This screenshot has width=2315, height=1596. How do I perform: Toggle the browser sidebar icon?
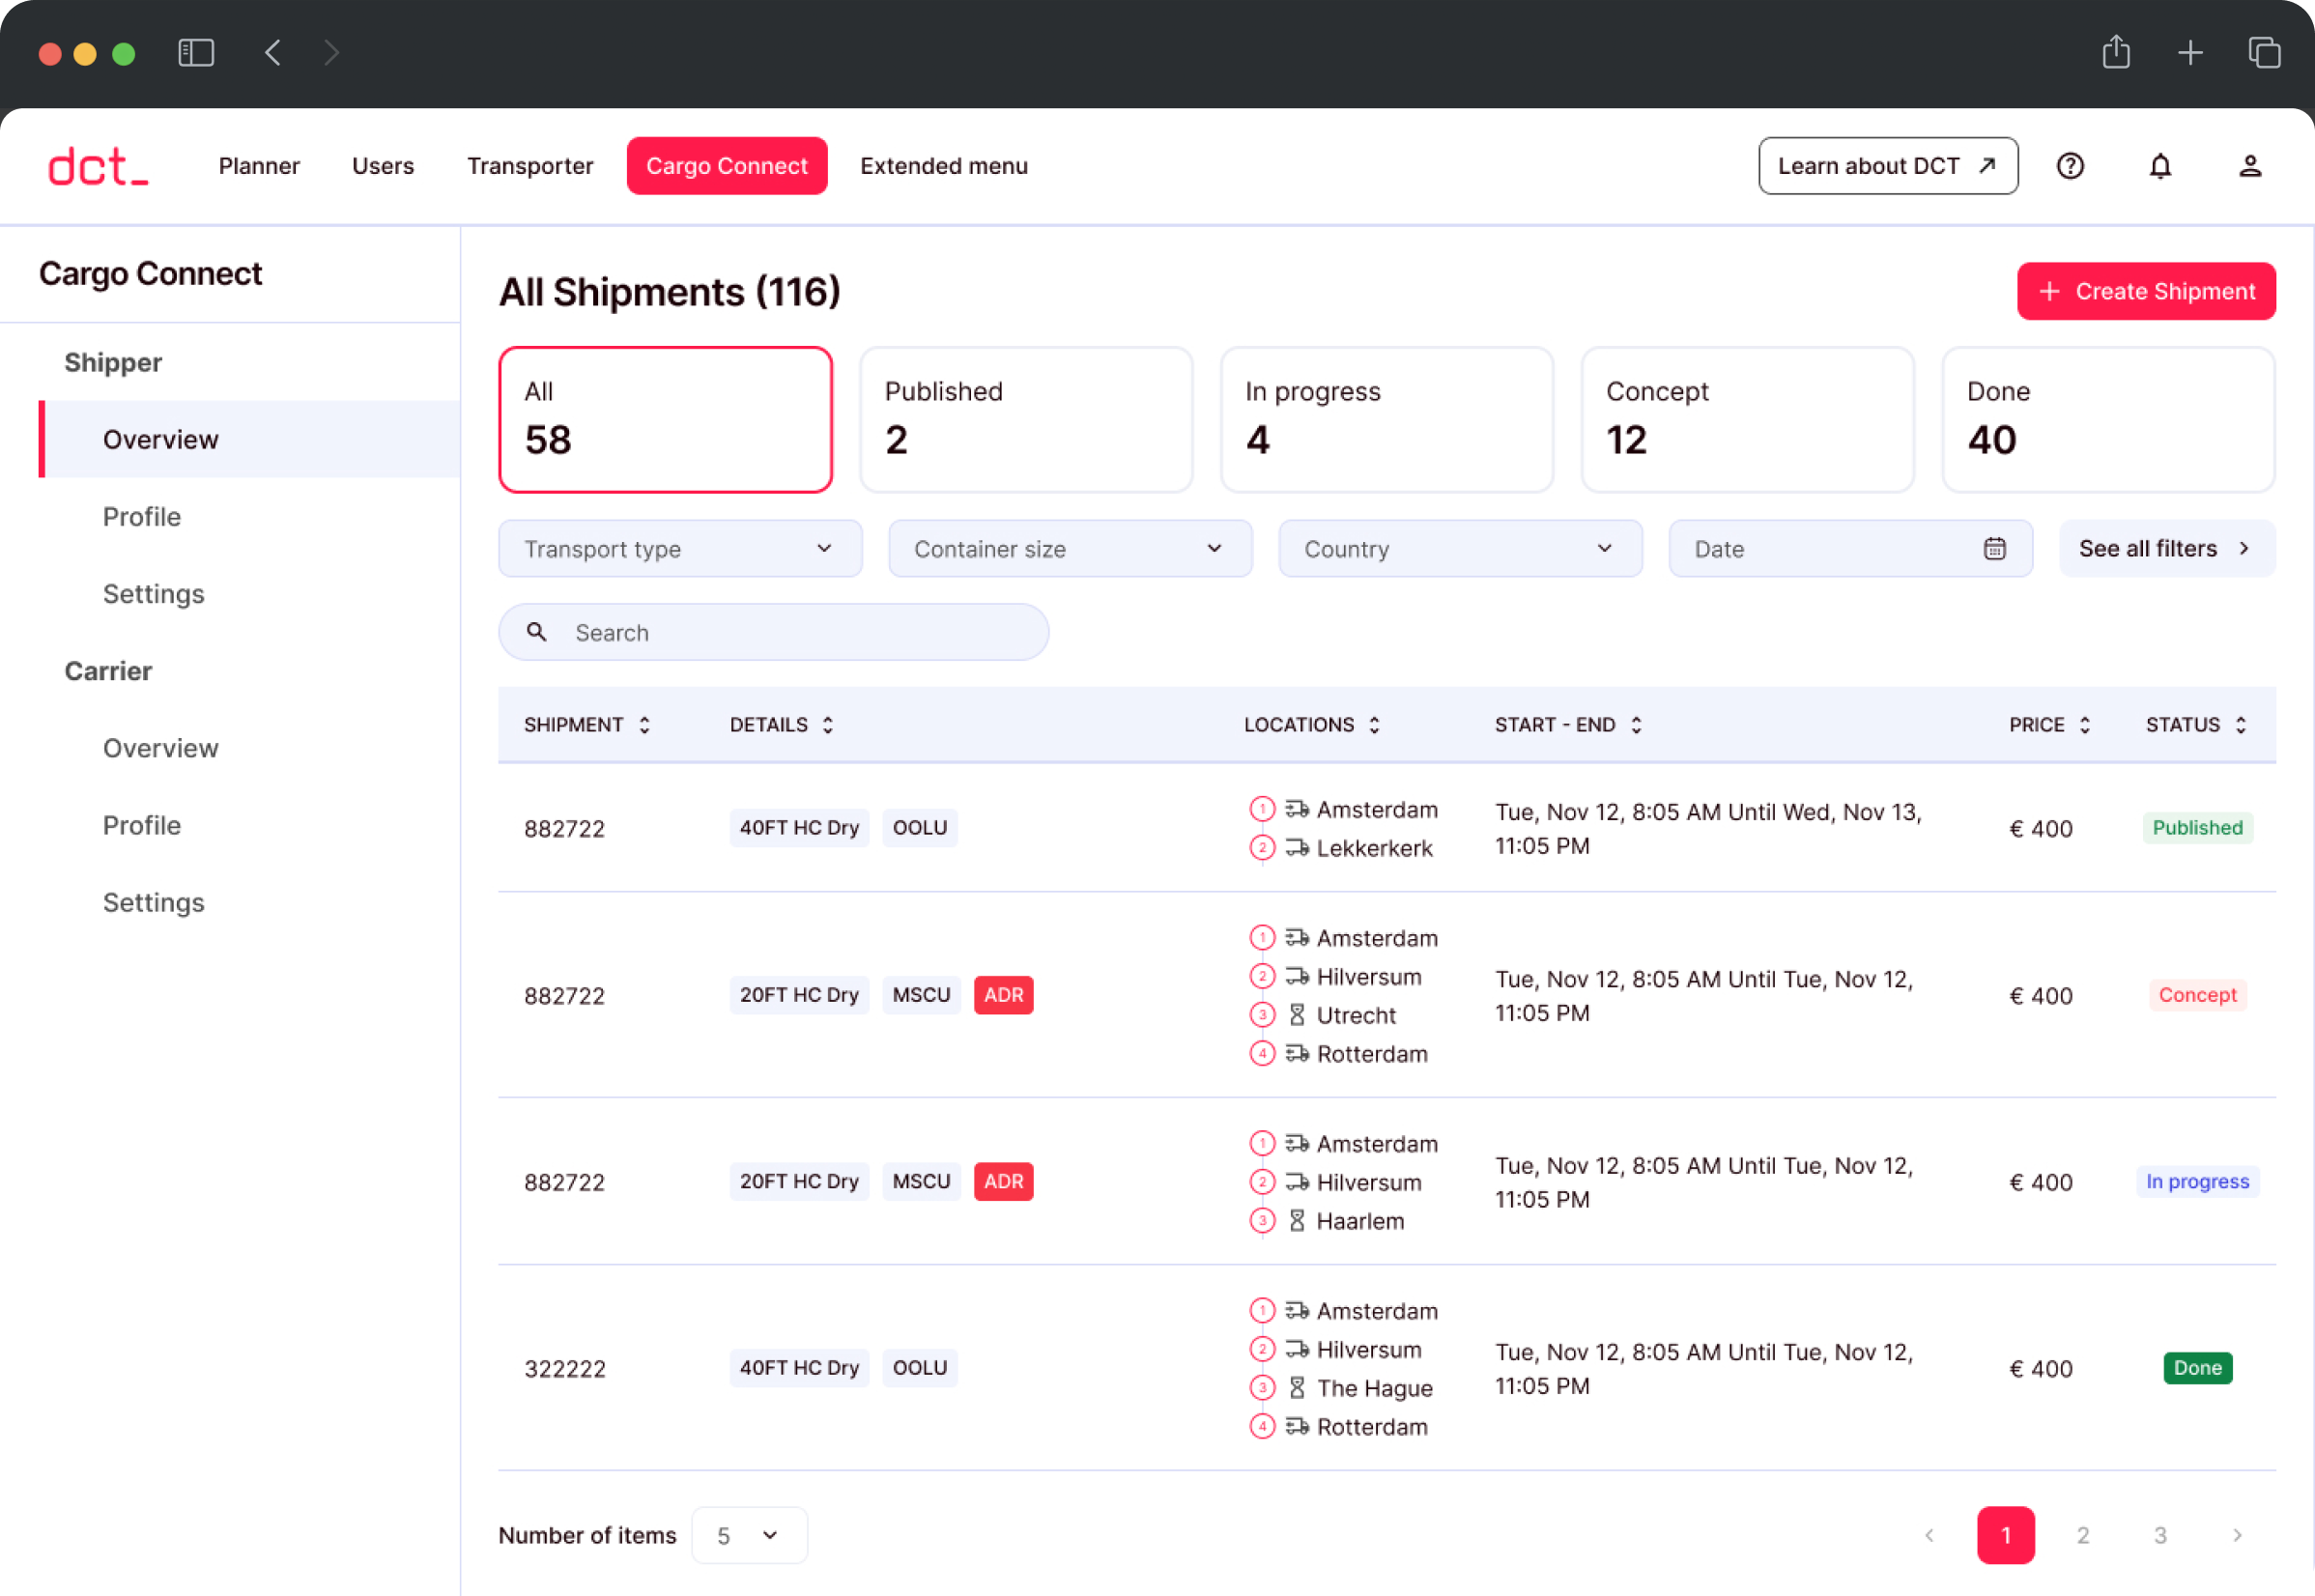coord(196,52)
